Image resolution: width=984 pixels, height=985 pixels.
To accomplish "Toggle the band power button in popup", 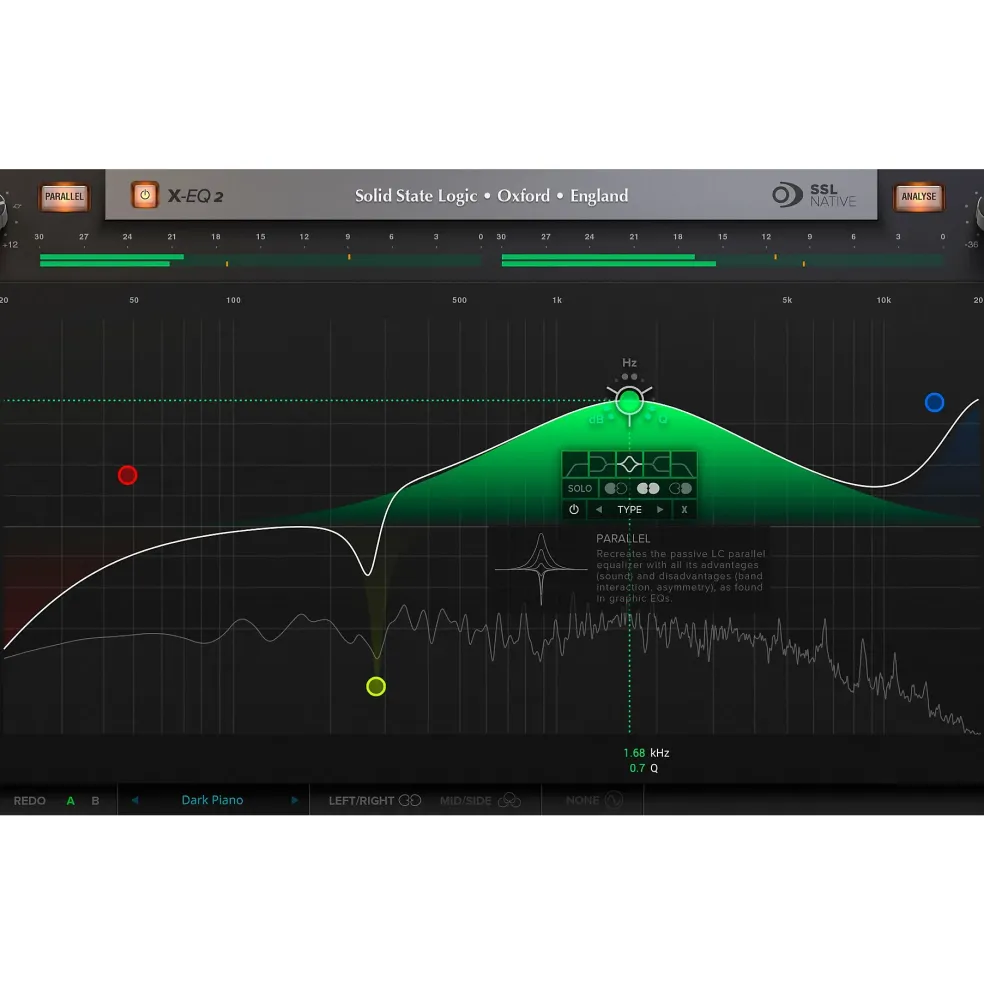I will point(574,509).
